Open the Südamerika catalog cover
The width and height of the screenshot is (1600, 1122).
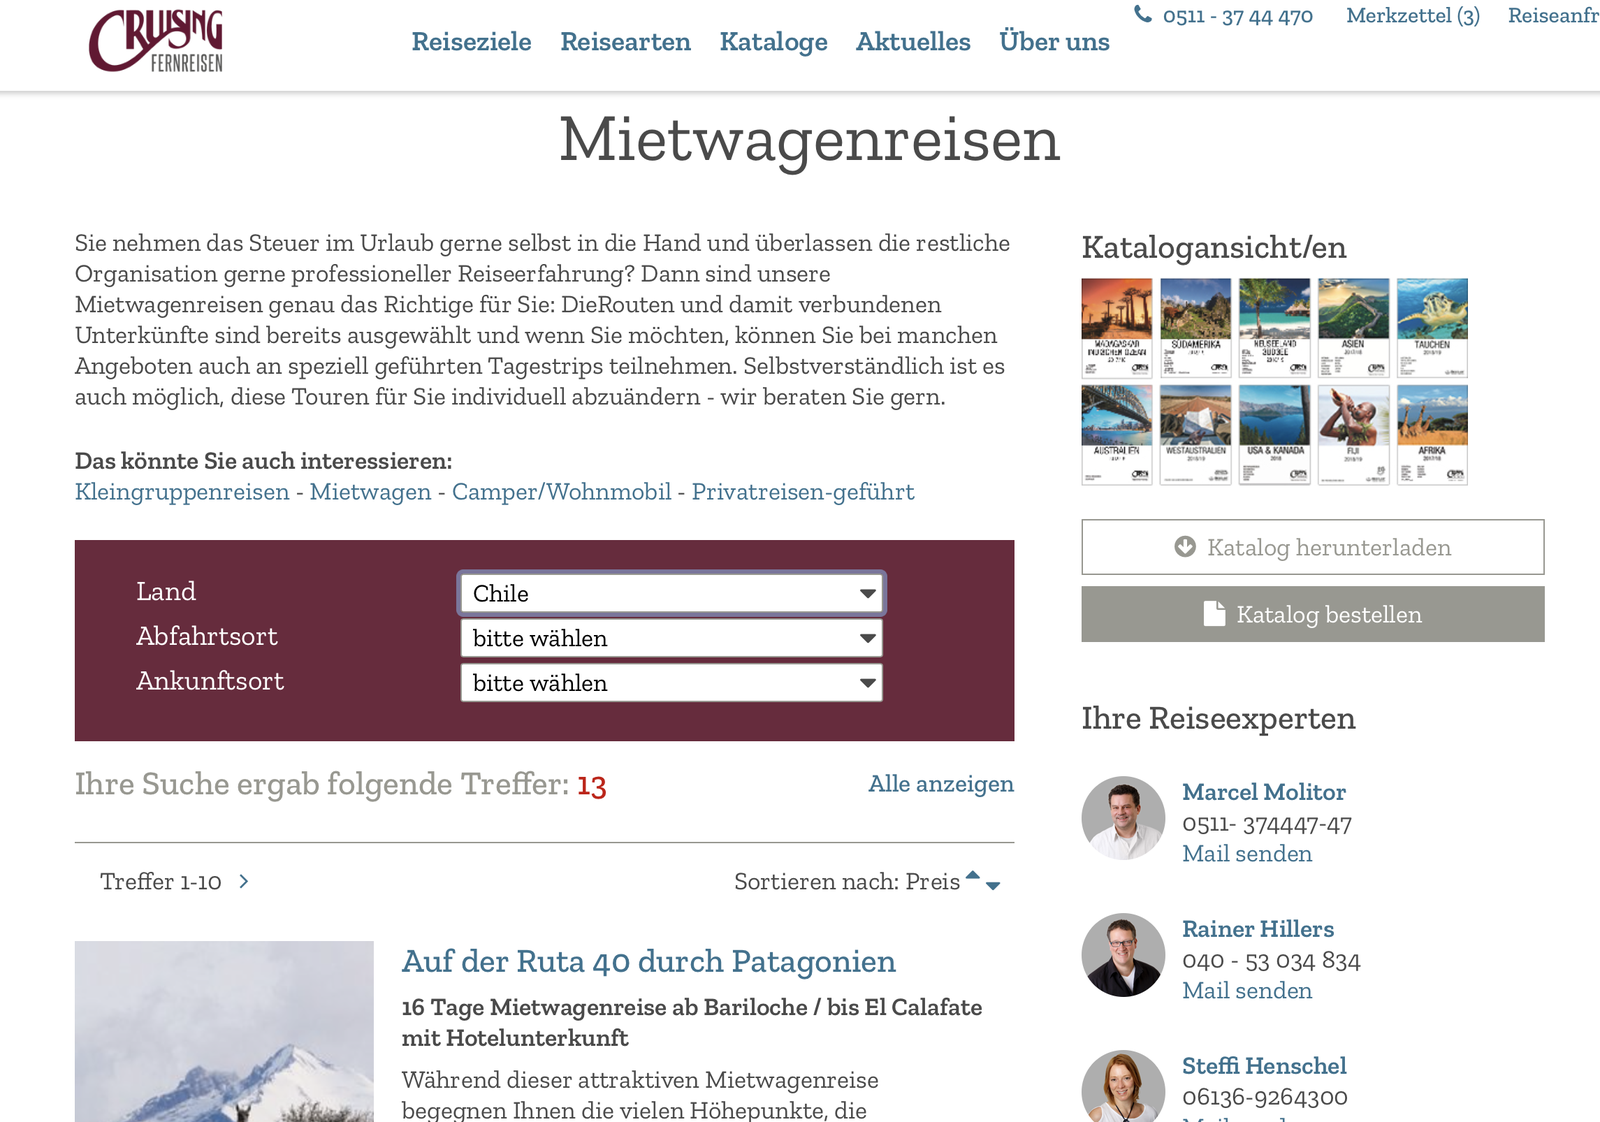[1195, 328]
